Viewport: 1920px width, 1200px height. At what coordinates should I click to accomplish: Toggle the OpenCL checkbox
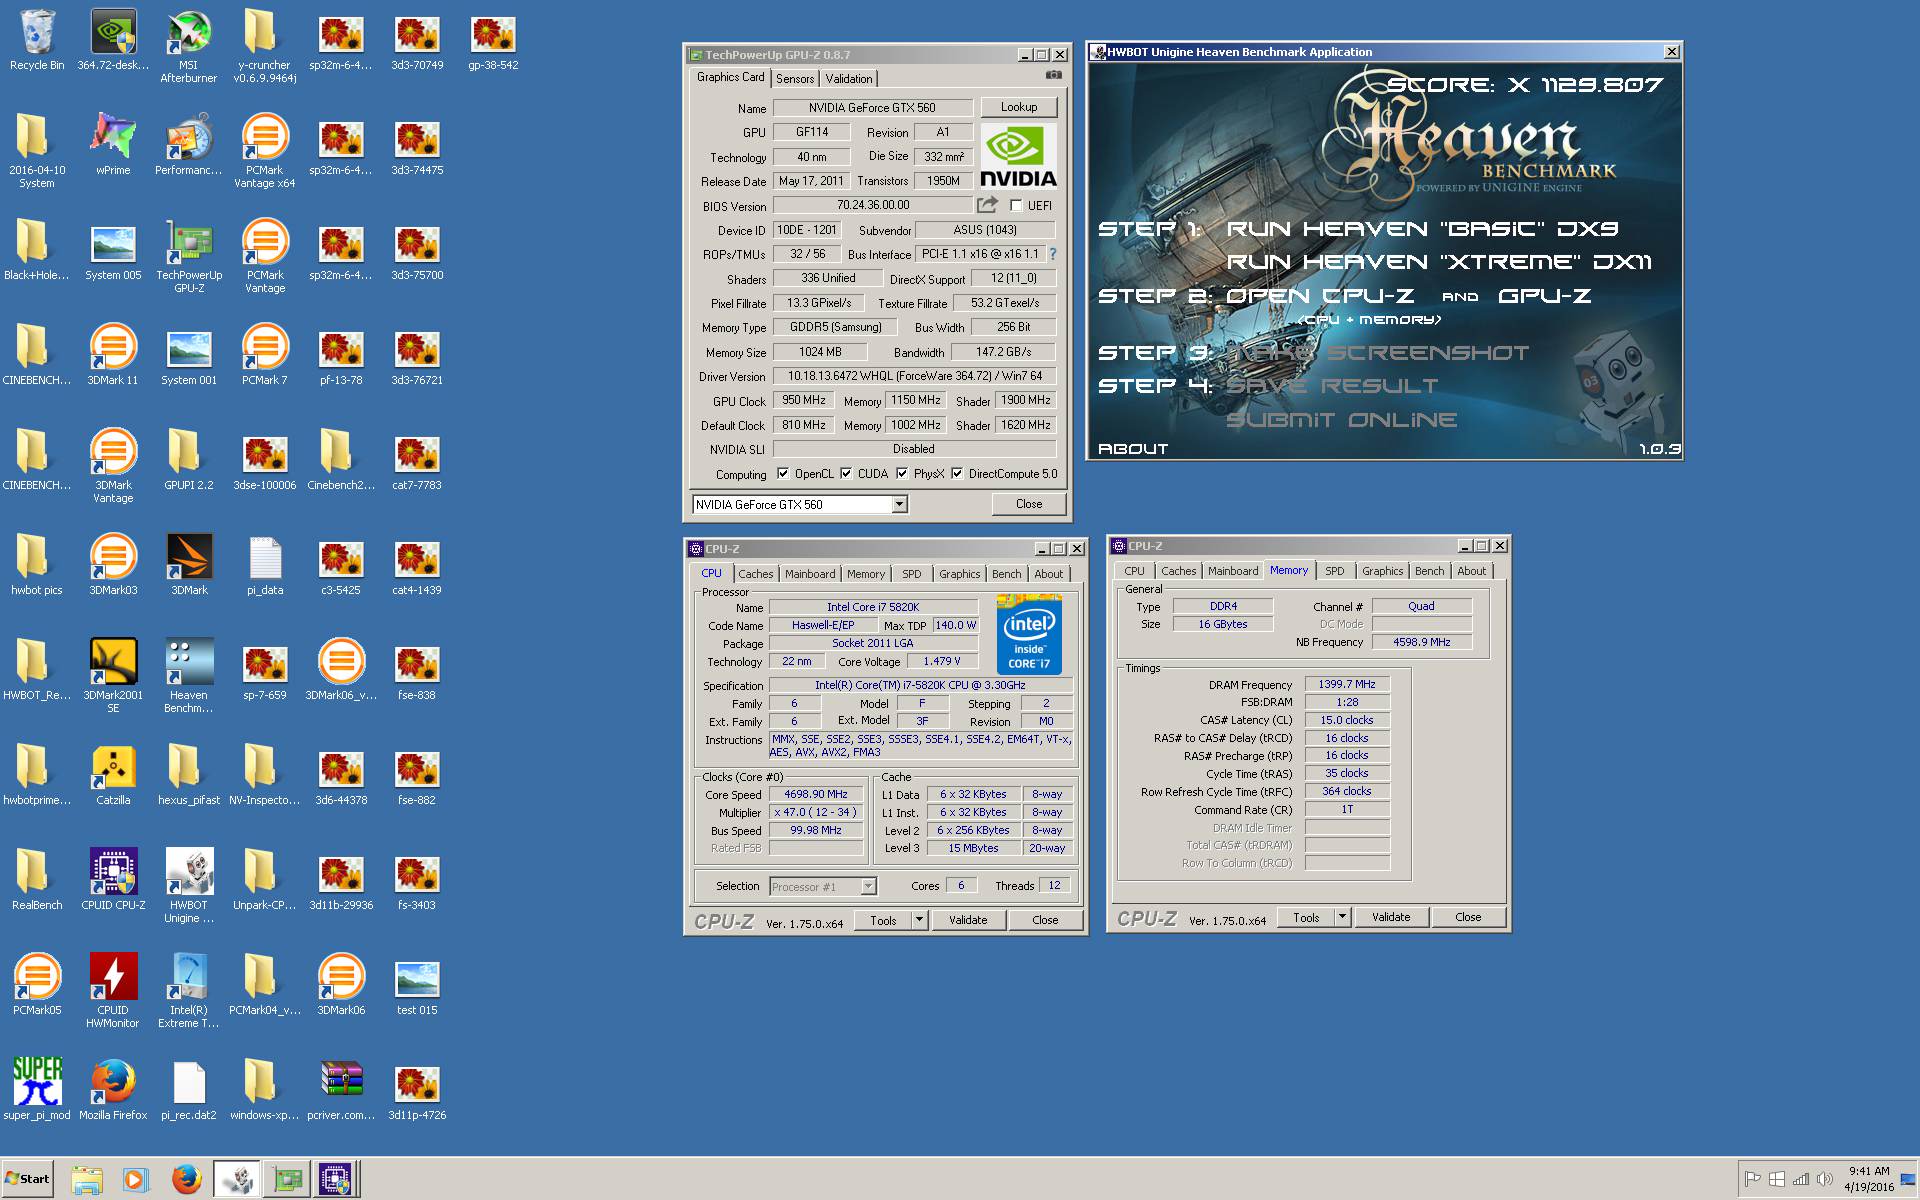(783, 474)
